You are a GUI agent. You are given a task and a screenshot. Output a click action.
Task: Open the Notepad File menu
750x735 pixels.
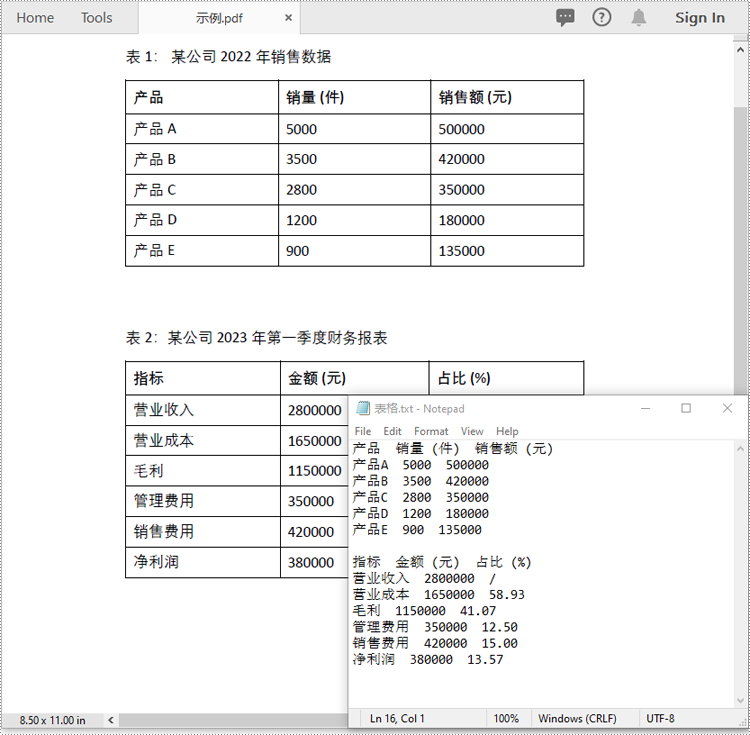tap(363, 431)
